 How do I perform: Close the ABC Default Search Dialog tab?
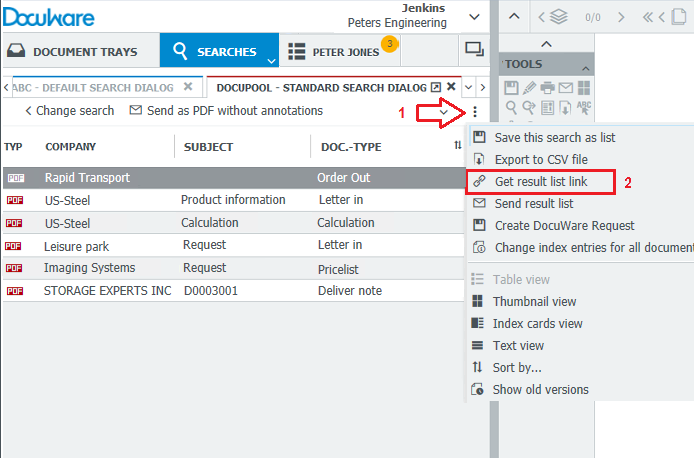click(188, 87)
